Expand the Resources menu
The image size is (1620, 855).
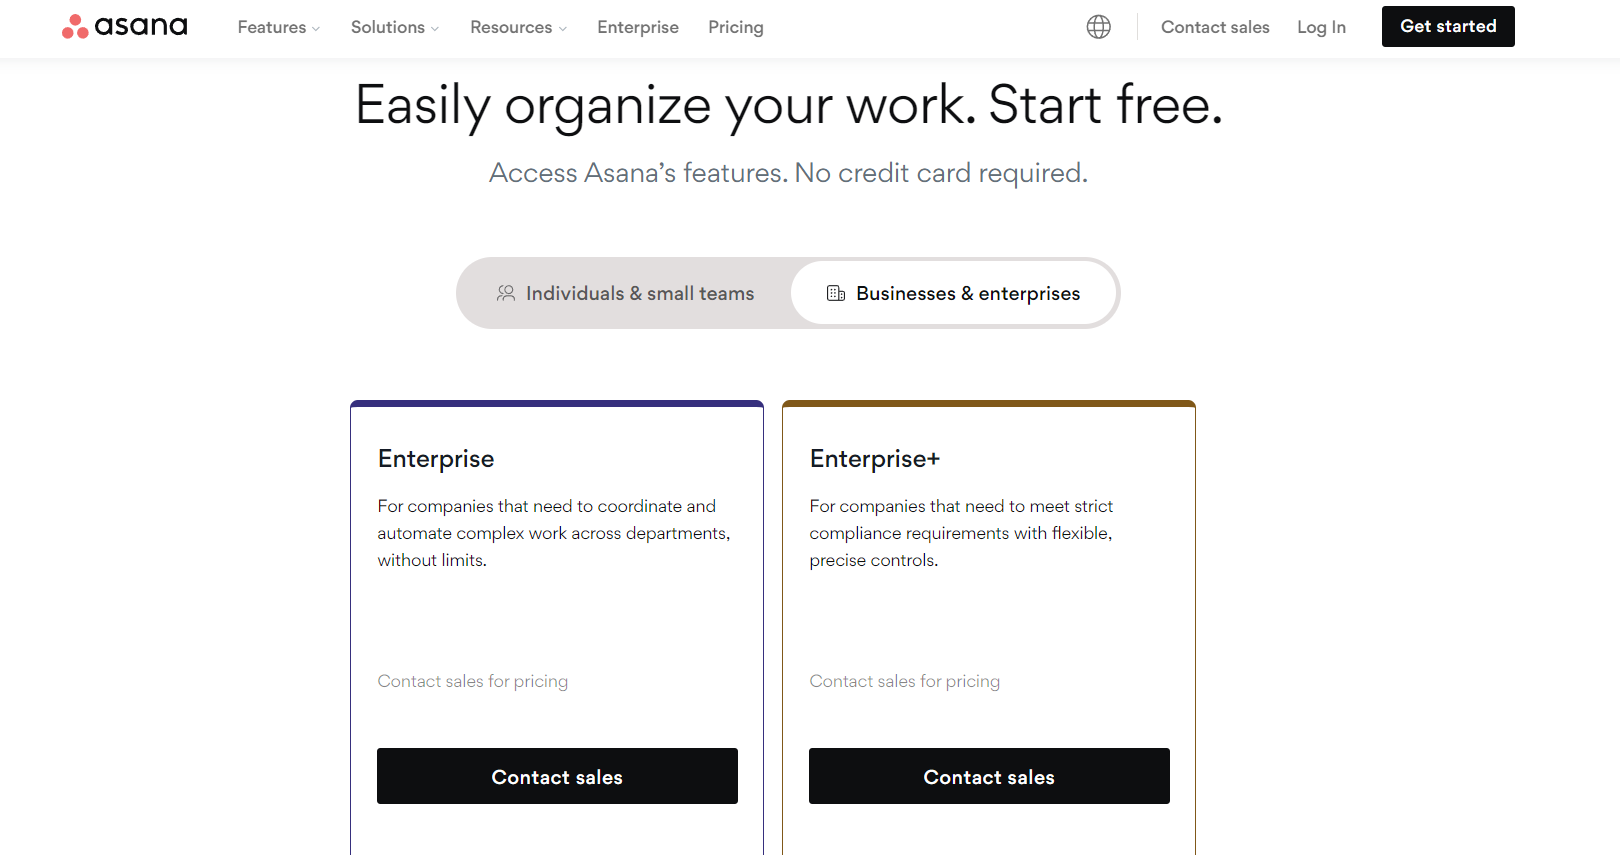pyautogui.click(x=518, y=27)
